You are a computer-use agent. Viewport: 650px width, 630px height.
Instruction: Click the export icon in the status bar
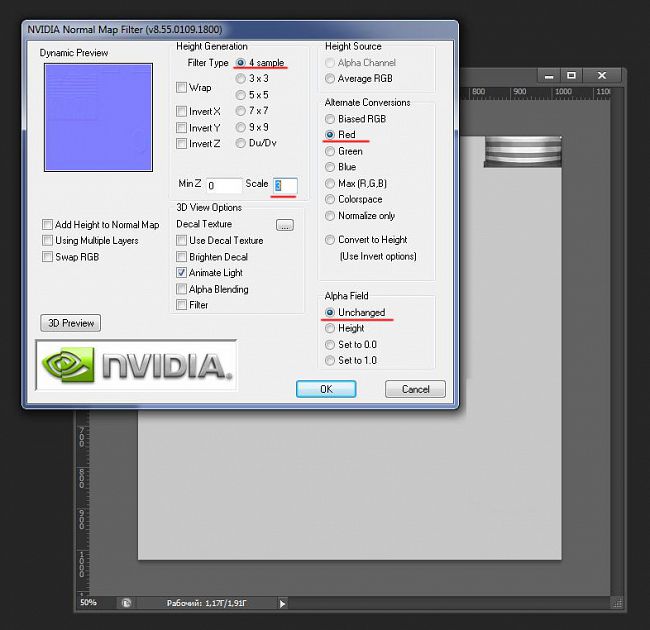click(x=127, y=603)
